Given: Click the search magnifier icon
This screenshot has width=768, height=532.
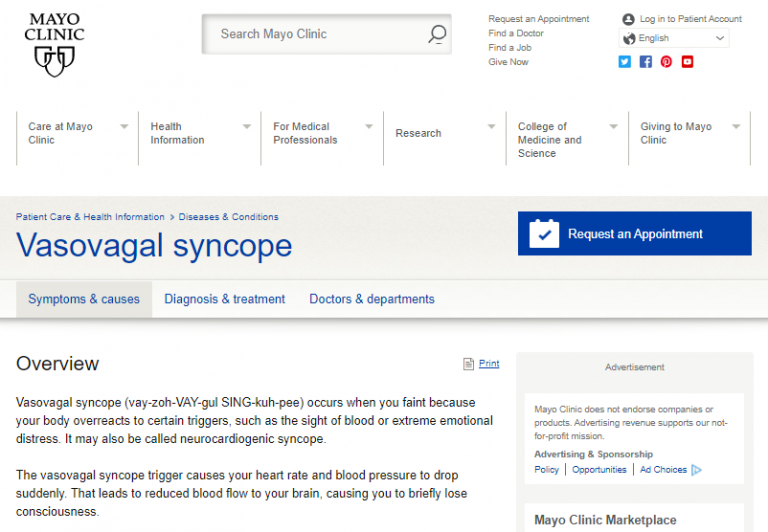Looking at the screenshot, I should [x=437, y=34].
